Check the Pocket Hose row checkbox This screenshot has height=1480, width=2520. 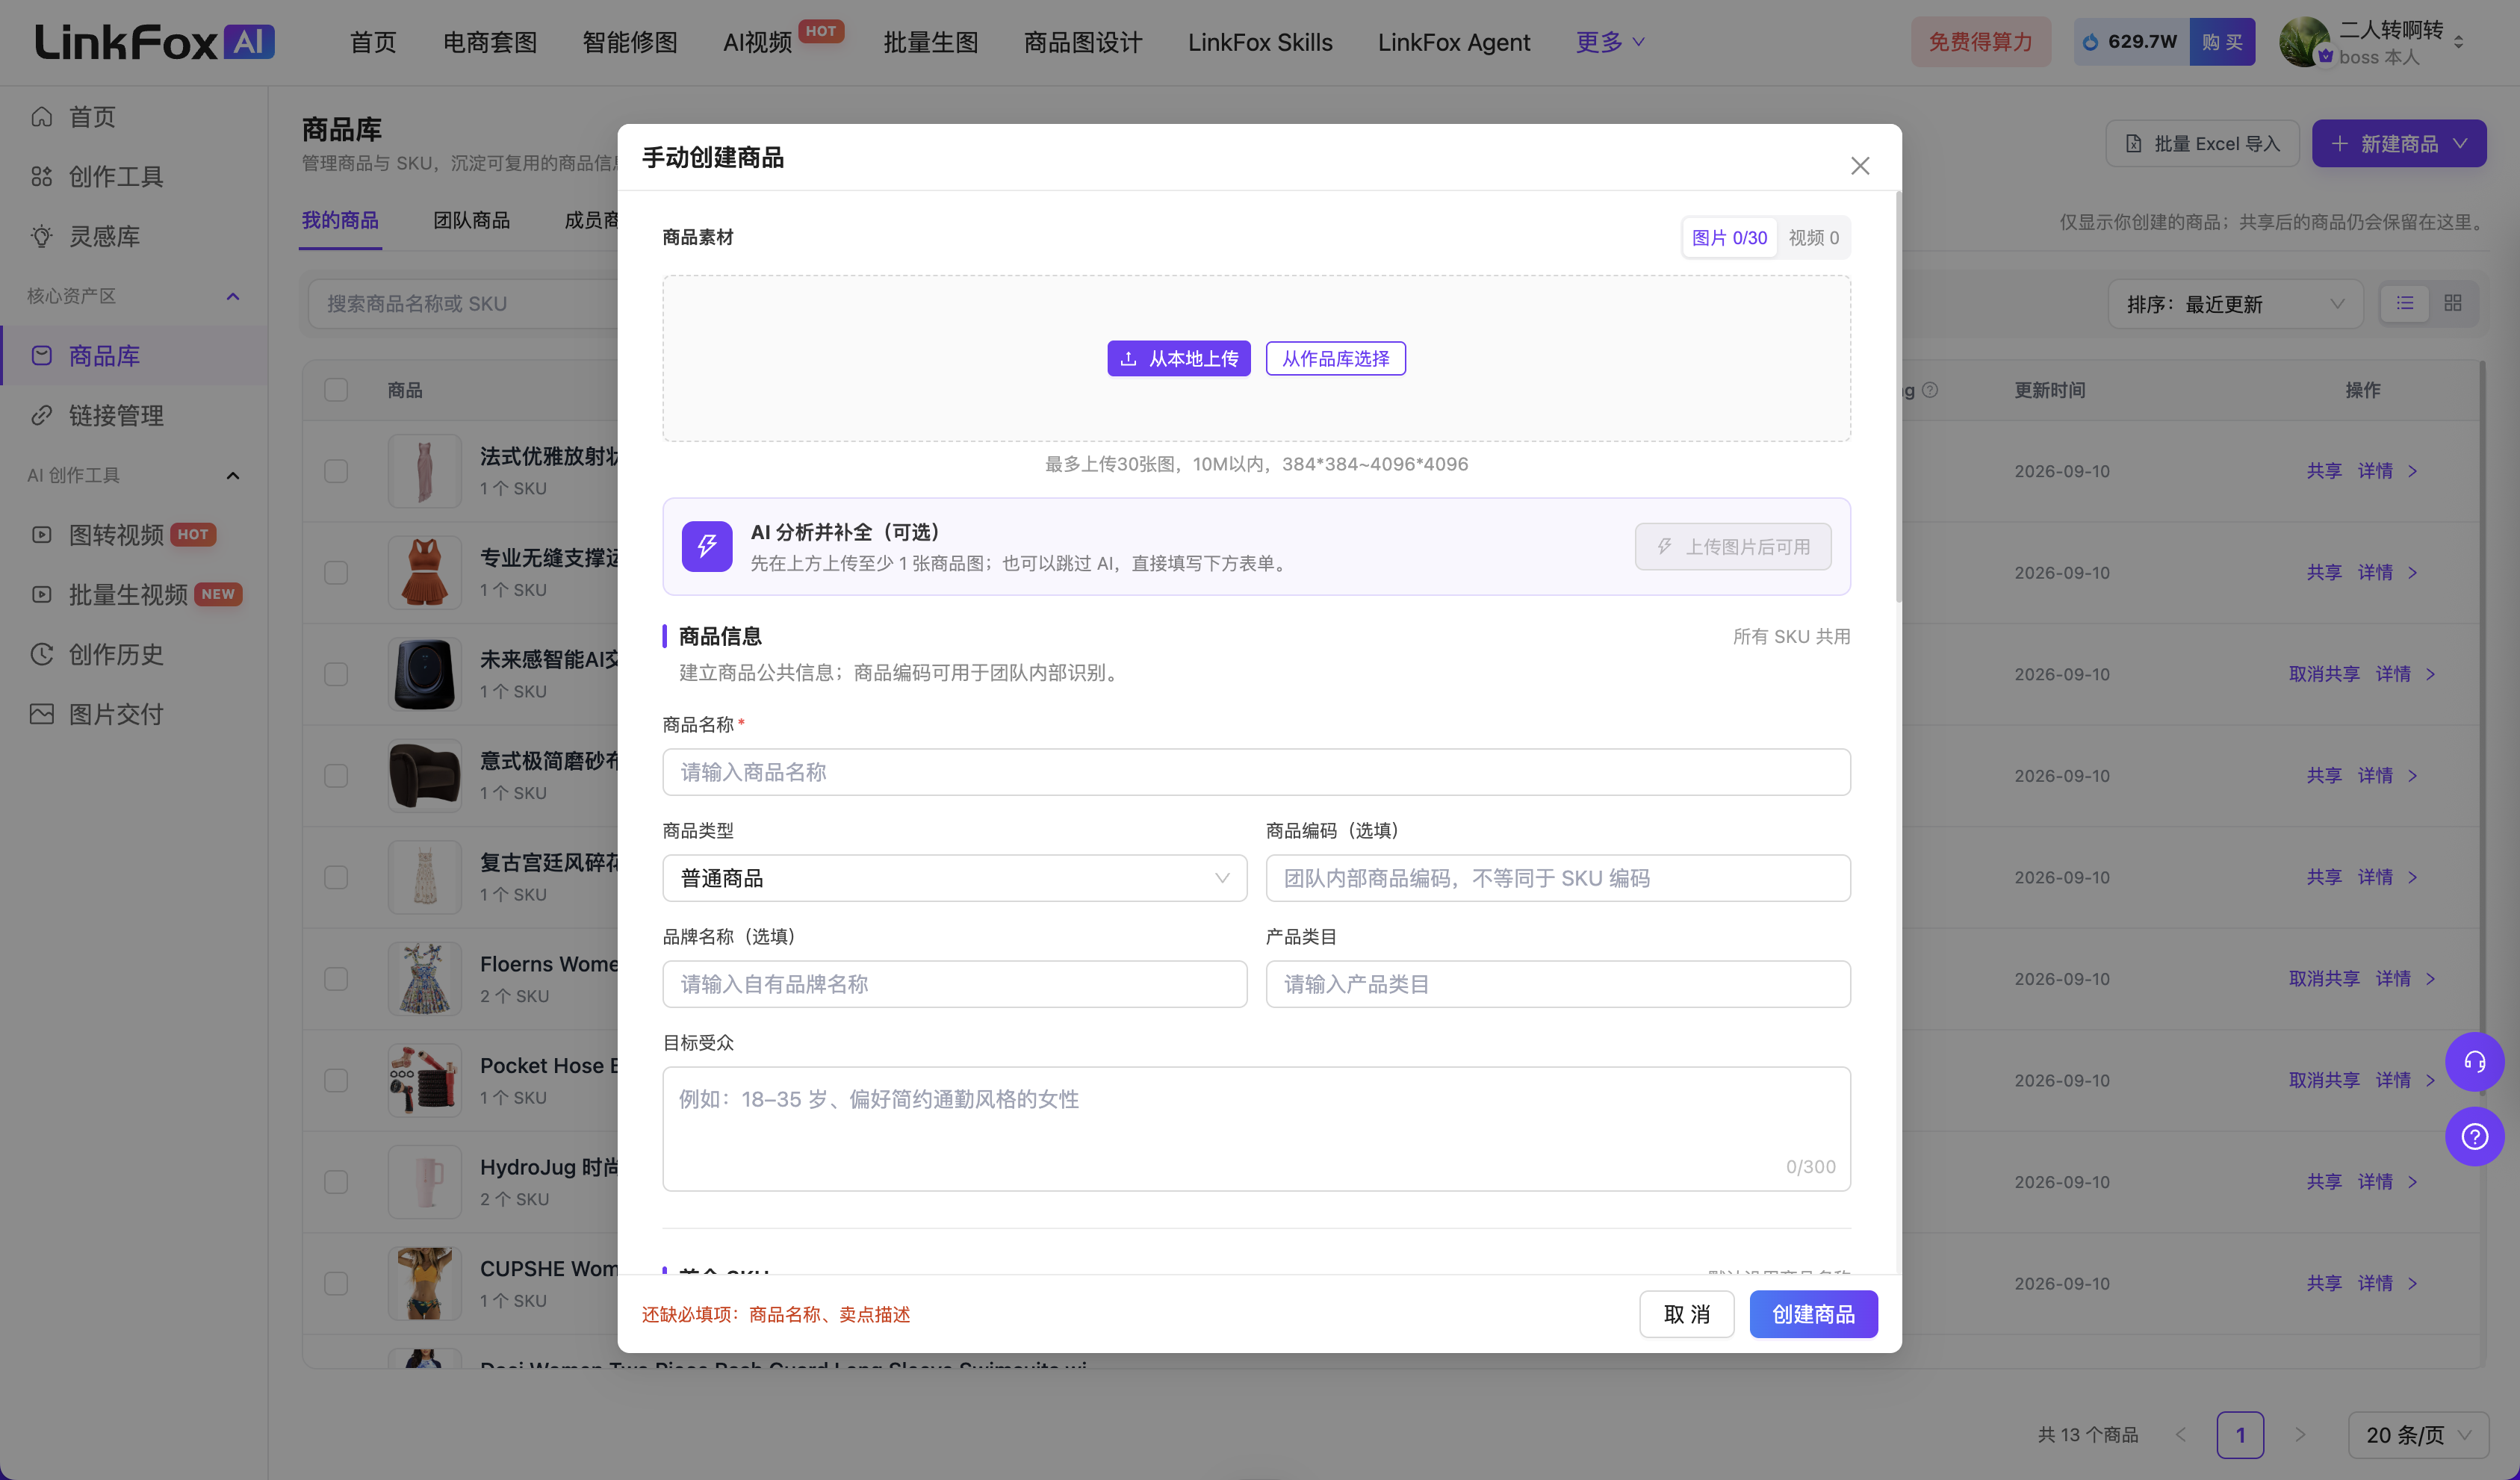click(336, 1080)
